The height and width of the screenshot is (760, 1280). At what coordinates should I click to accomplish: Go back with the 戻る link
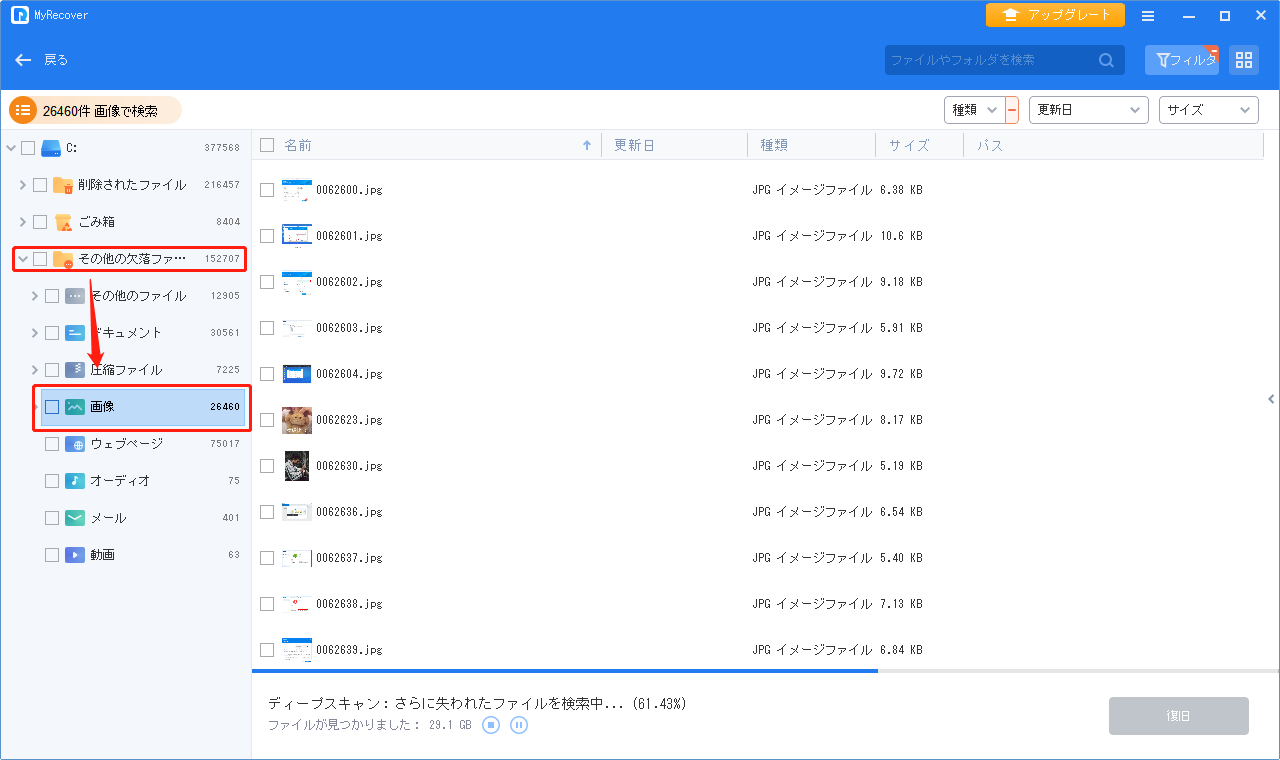(x=56, y=60)
